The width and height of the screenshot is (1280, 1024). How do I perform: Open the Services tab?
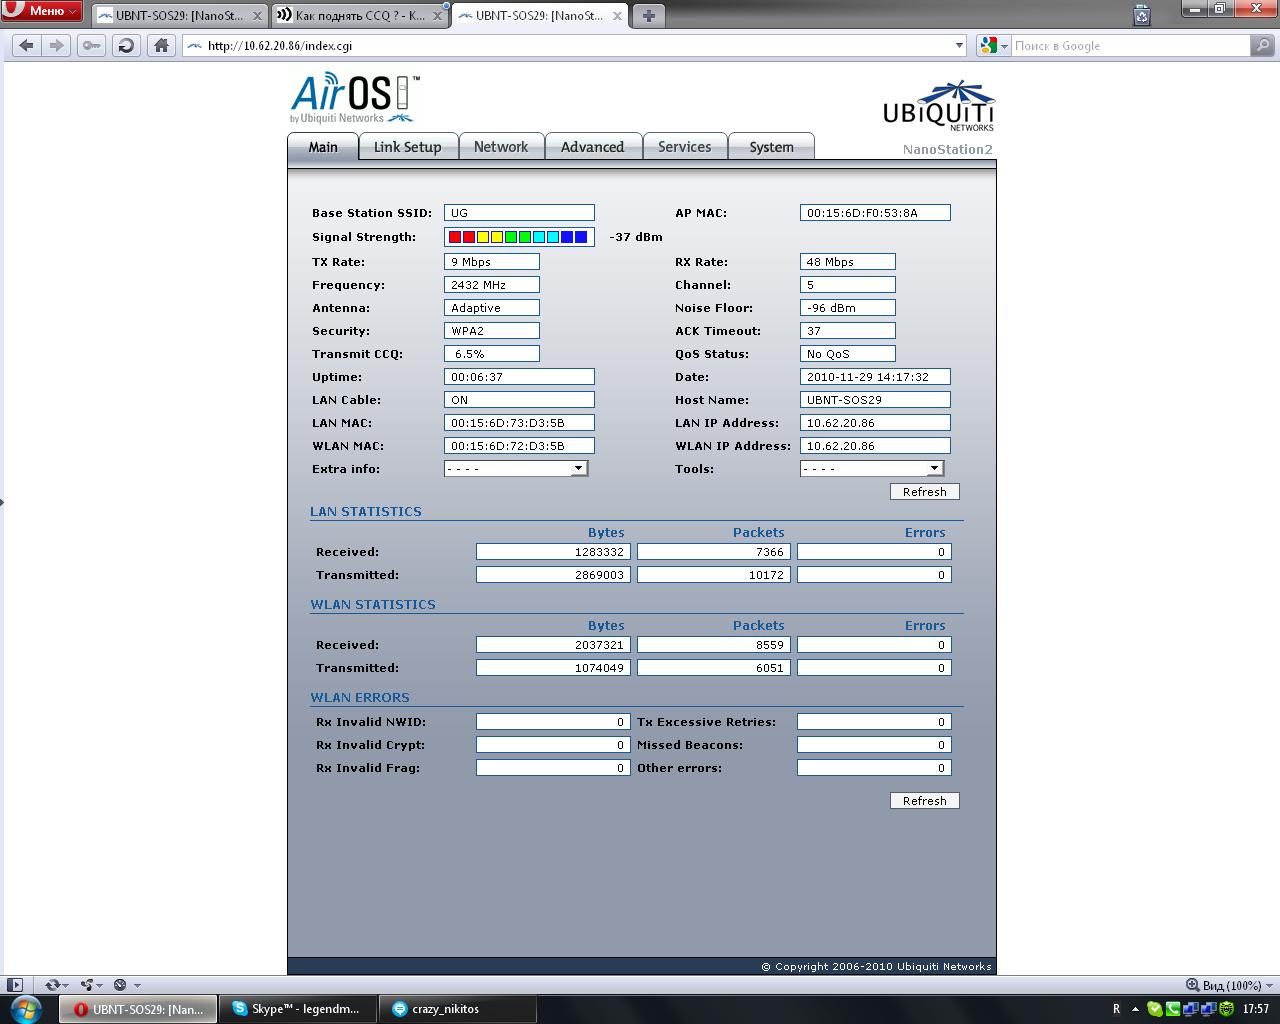pyautogui.click(x=685, y=147)
